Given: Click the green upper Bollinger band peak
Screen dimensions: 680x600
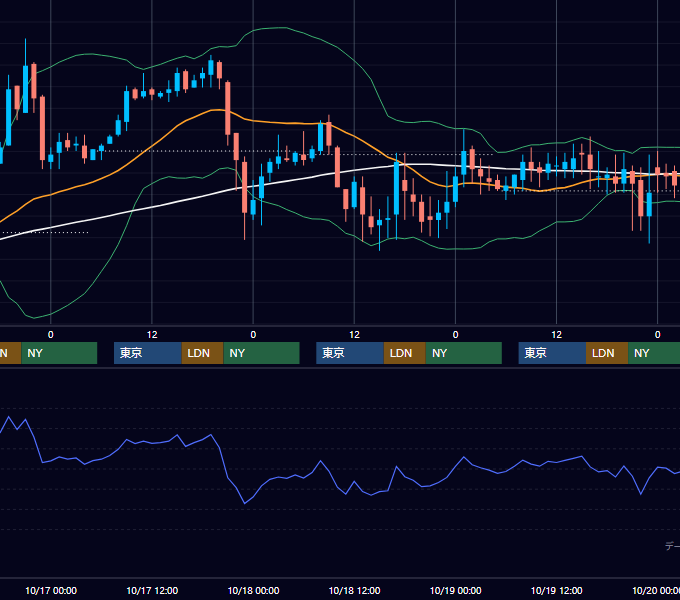Looking at the screenshot, I should point(278,28).
